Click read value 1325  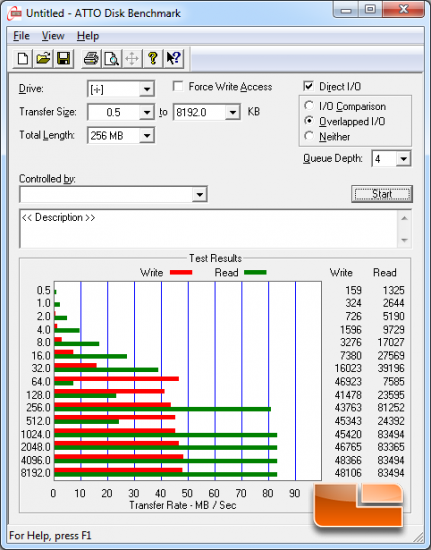coord(393,290)
